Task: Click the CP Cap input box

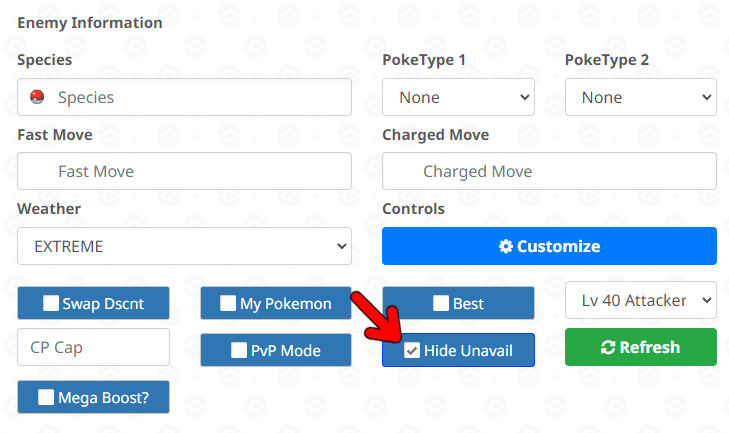Action: point(93,347)
